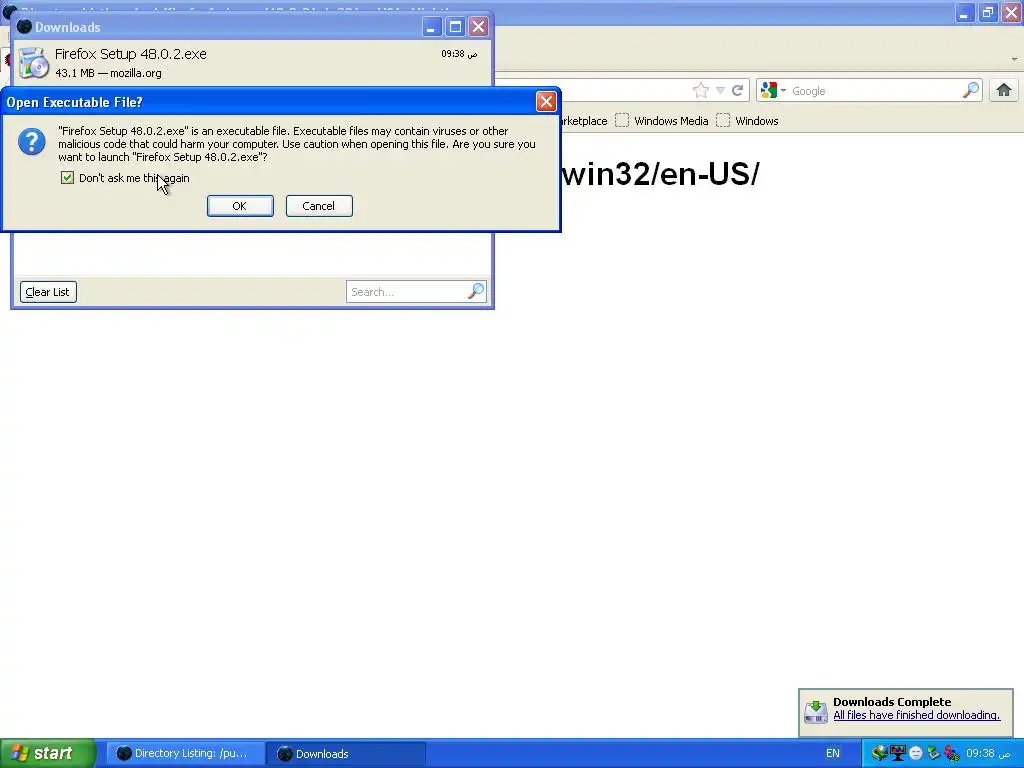Close the main browser window
Viewport: 1024px width, 768px height.
1011,12
